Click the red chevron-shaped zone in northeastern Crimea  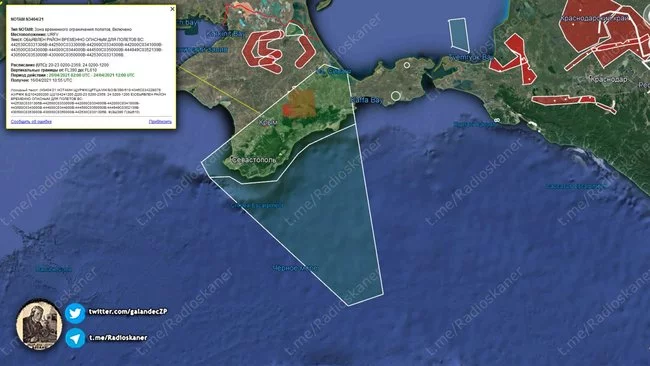coord(306,51)
